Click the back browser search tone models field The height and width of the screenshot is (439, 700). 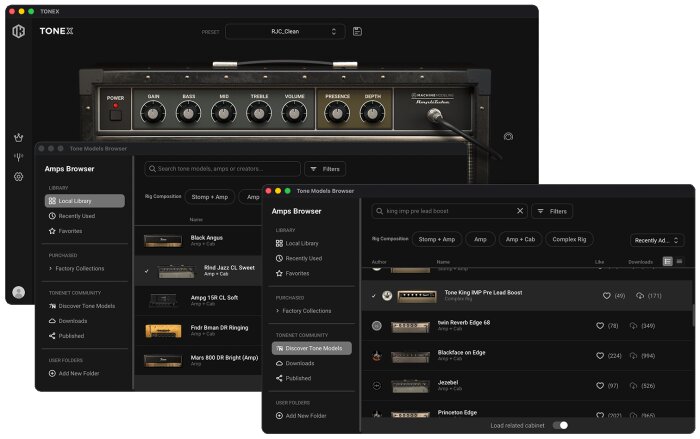[222, 169]
